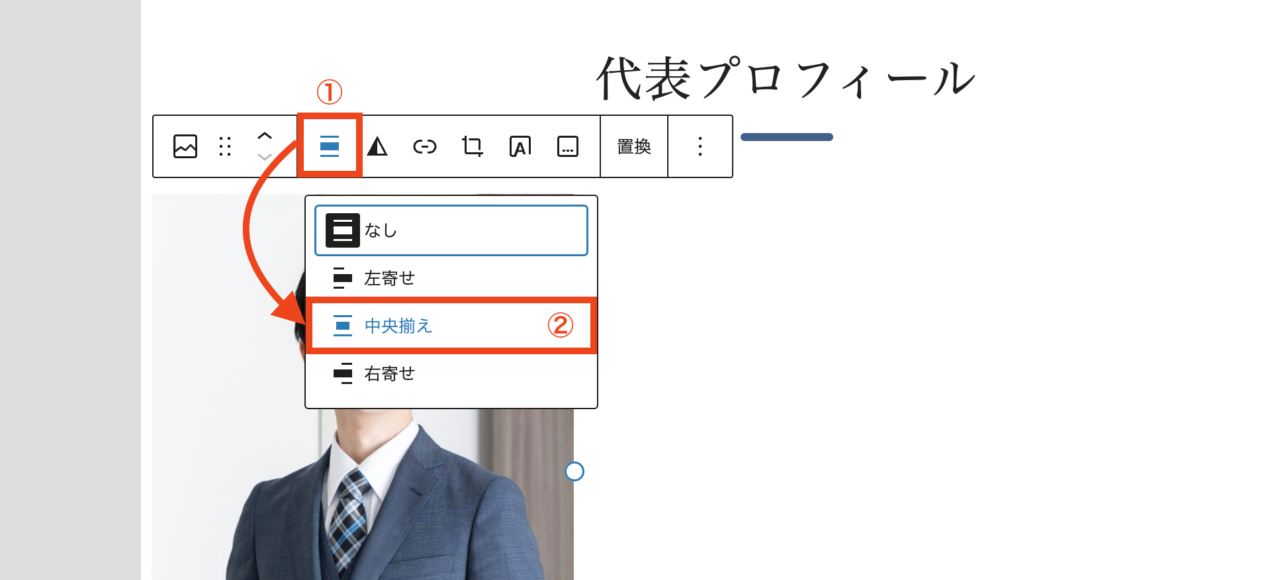Image resolution: width=1280 pixels, height=580 pixels.
Task: Choose 中央揃え center alignment
Action: pyautogui.click(x=451, y=325)
